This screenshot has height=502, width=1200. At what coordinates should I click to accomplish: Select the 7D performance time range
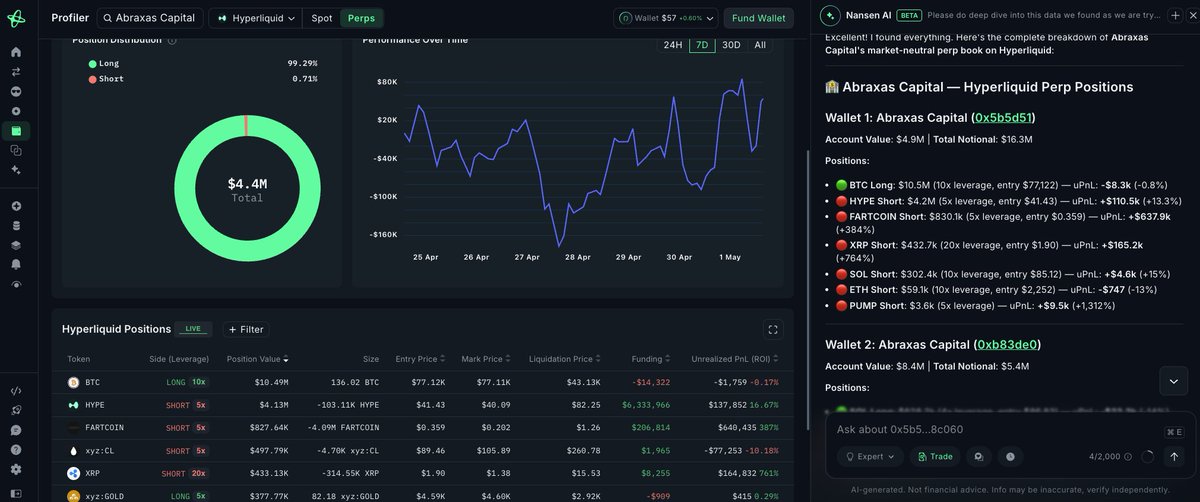pyautogui.click(x=702, y=45)
